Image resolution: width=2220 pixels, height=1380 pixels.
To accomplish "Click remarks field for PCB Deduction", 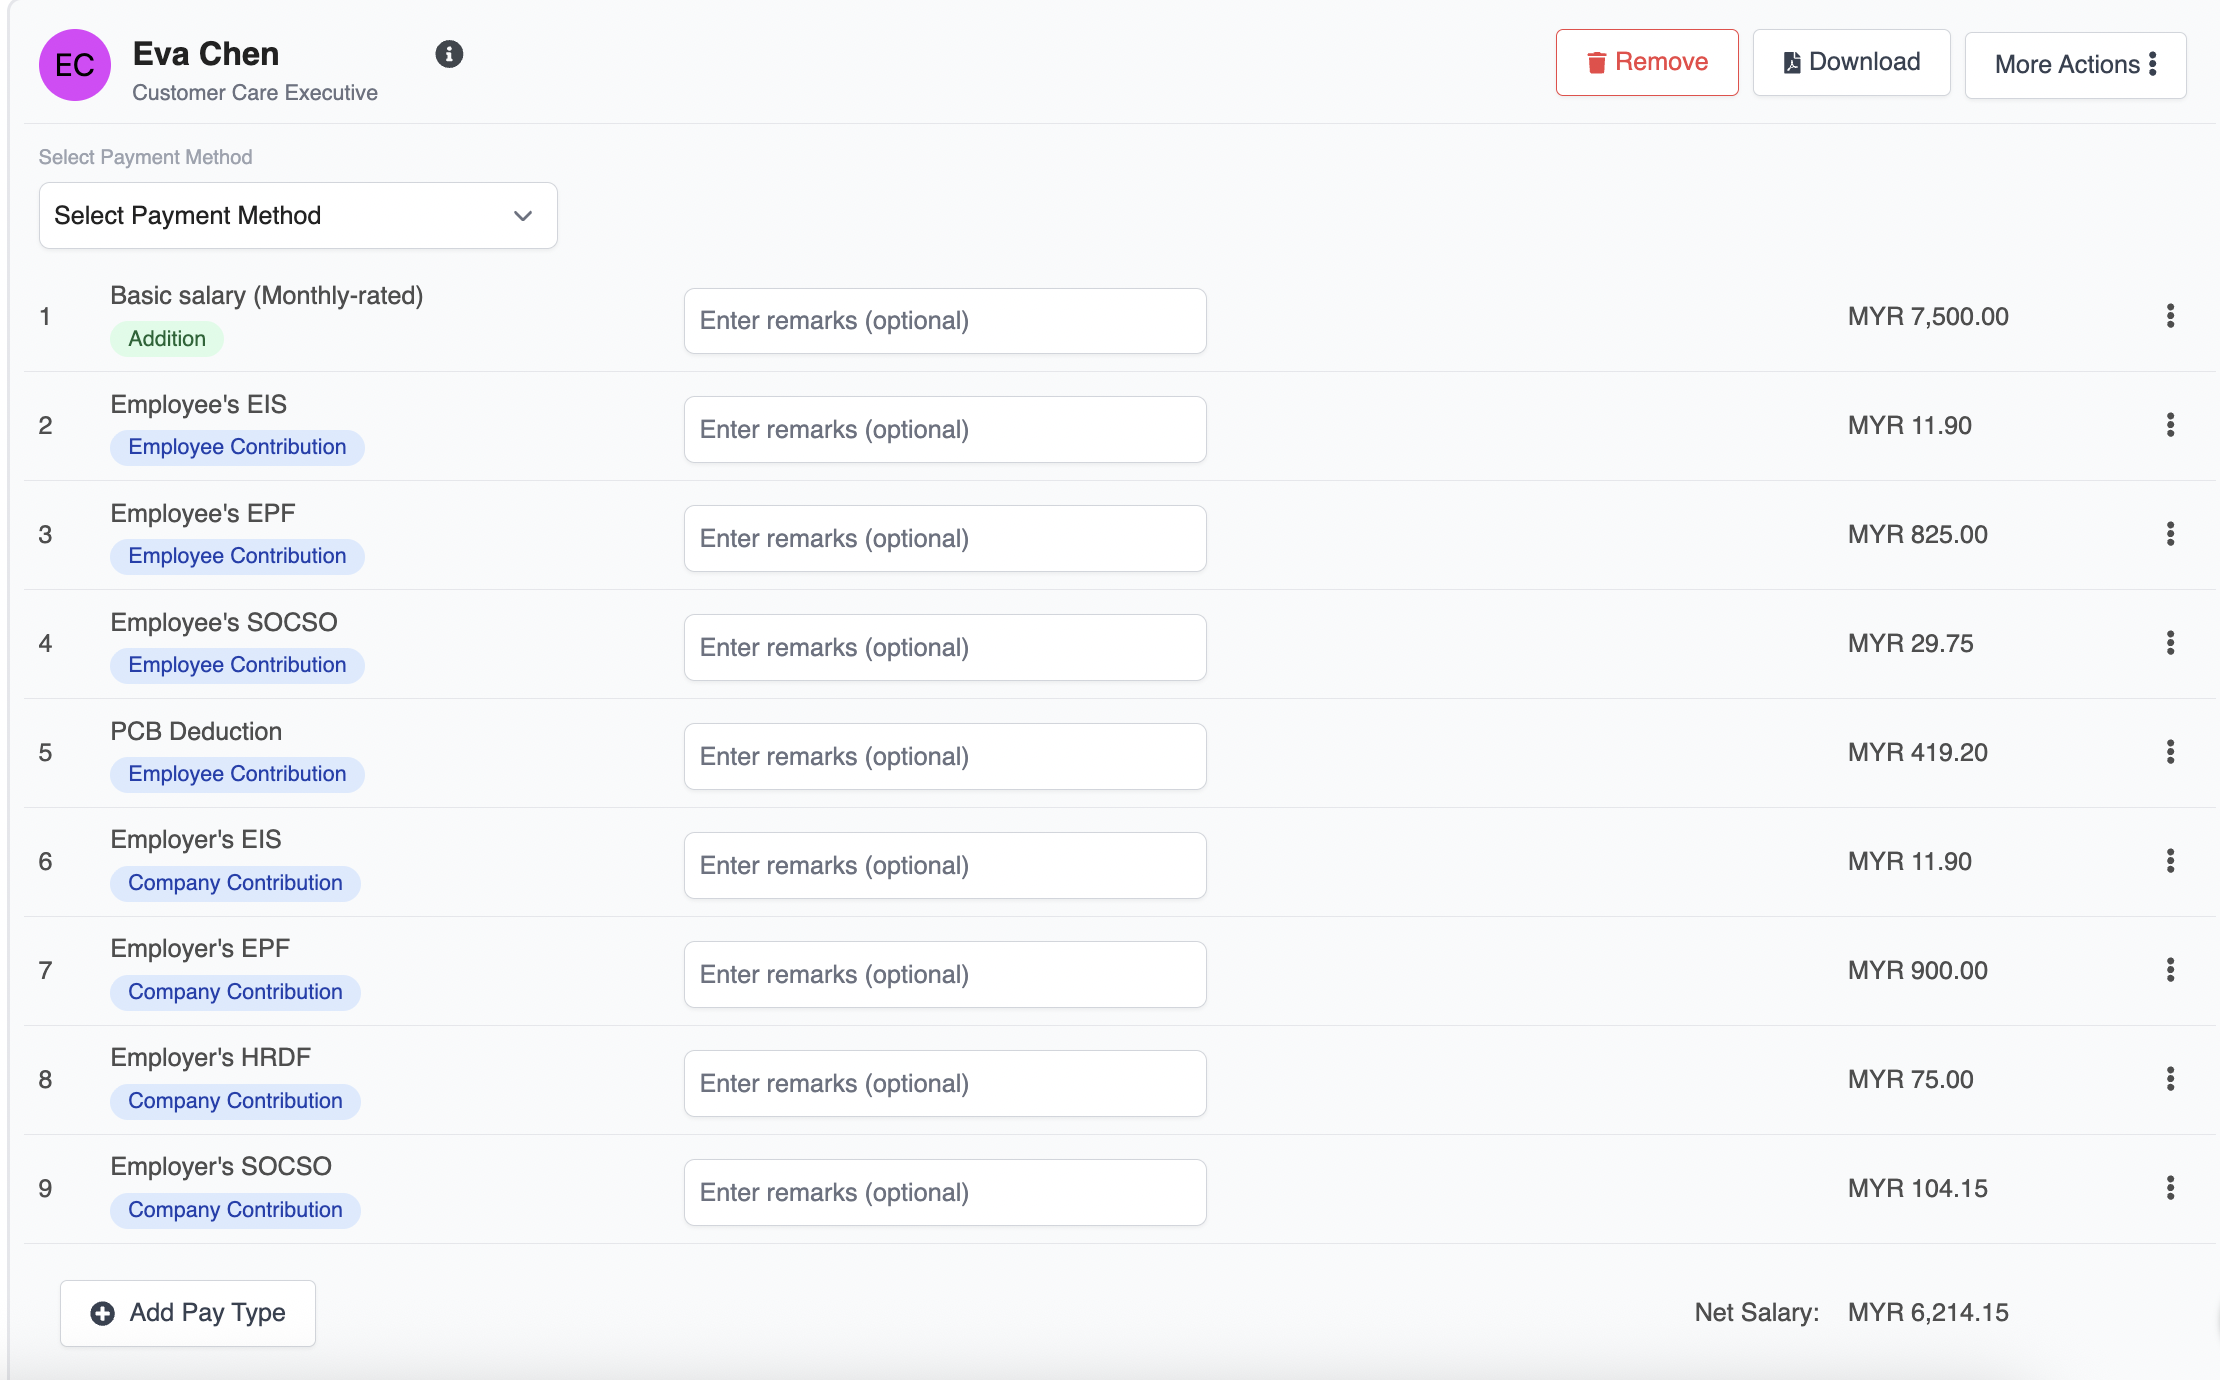I will point(945,757).
